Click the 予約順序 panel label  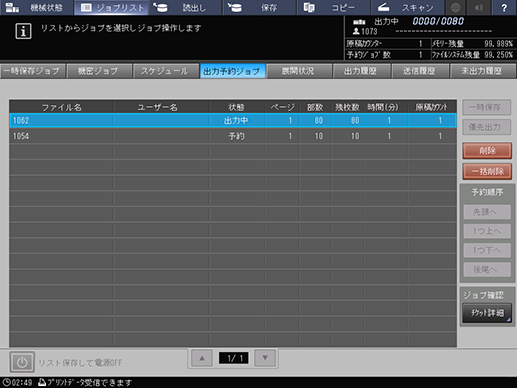[x=487, y=192]
